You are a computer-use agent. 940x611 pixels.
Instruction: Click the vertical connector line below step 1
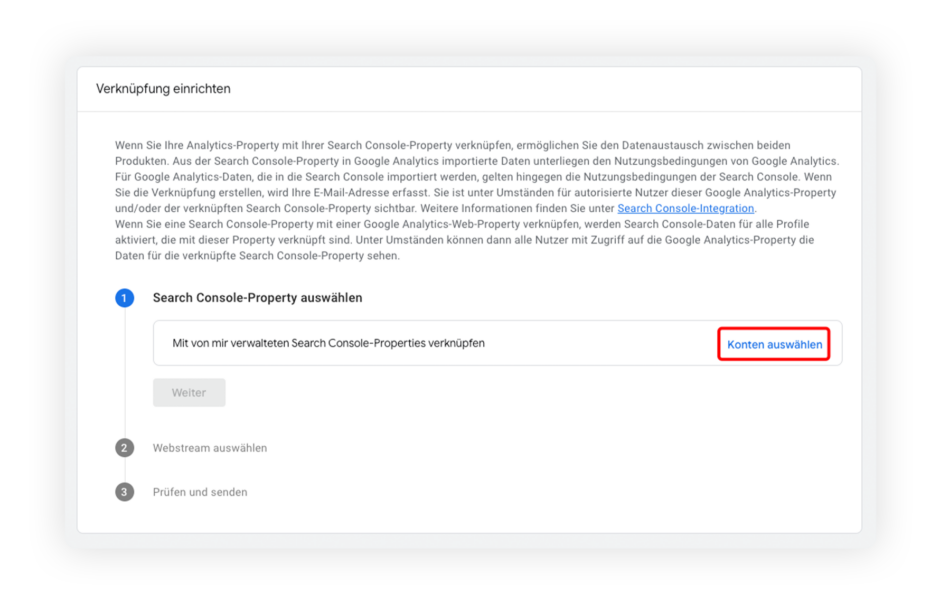(125, 372)
